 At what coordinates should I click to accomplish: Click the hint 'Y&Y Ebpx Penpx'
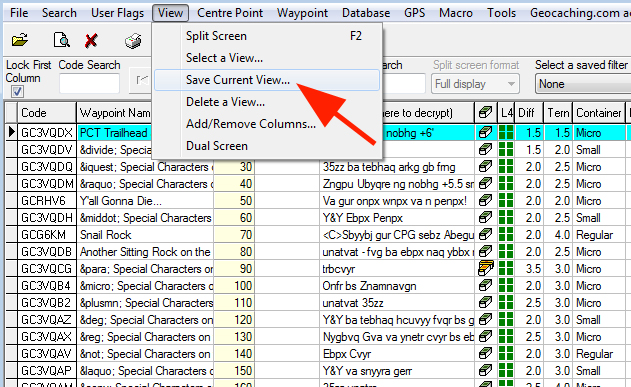pyautogui.click(x=363, y=218)
